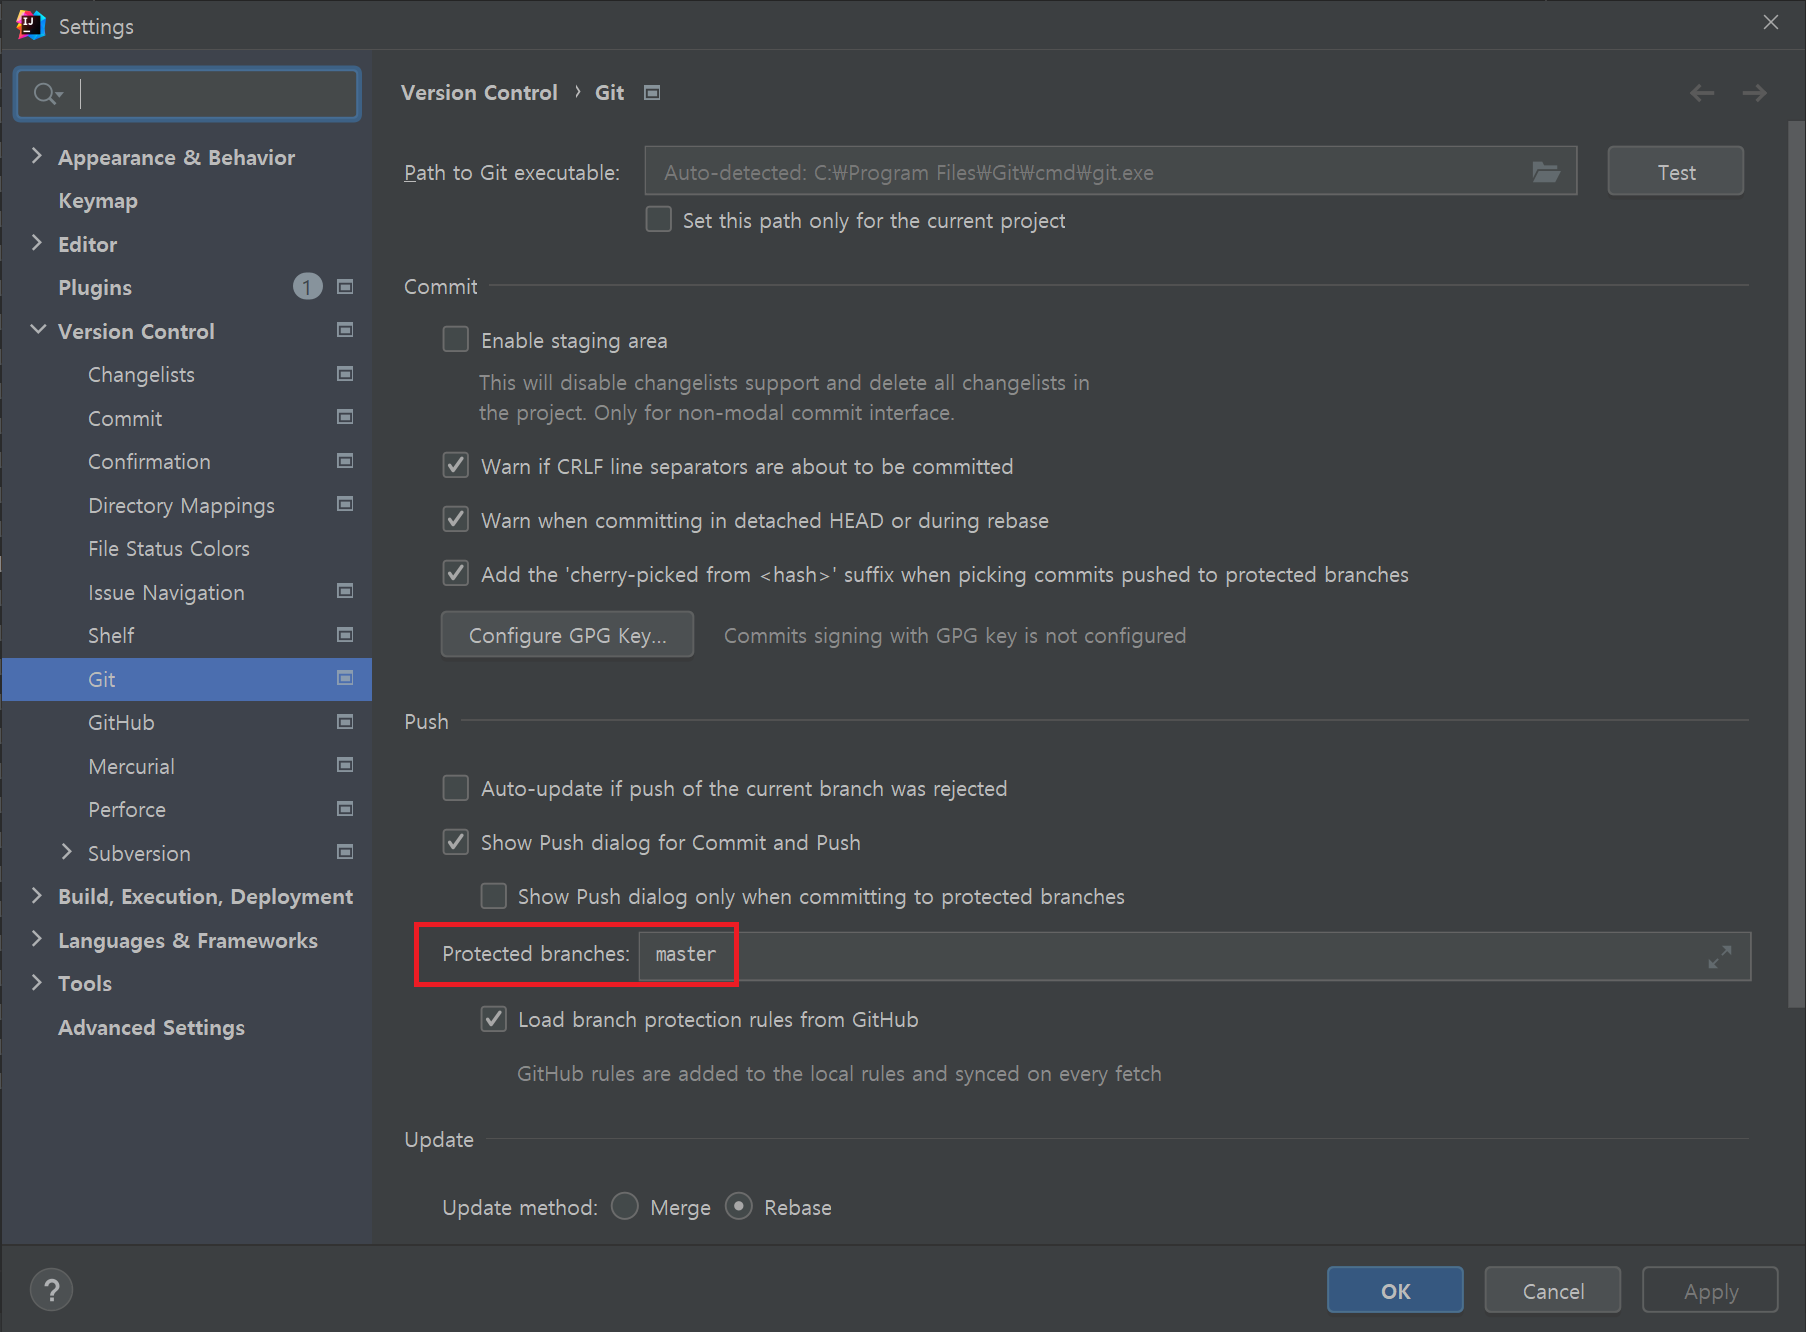Toggle 'Load branch protection rules from GitHub'
1806x1332 pixels.
tap(493, 1019)
